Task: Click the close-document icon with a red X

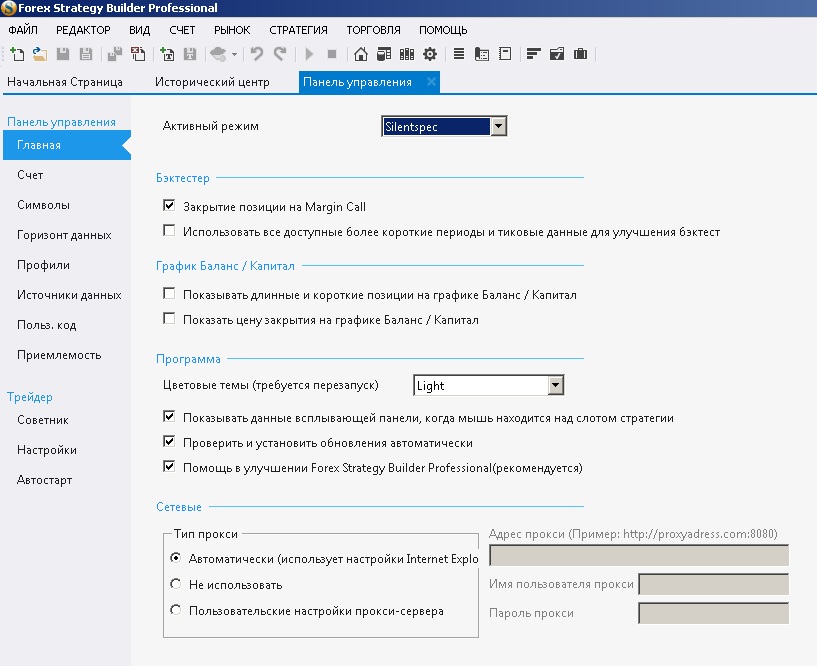Action: pyautogui.click(x=138, y=54)
